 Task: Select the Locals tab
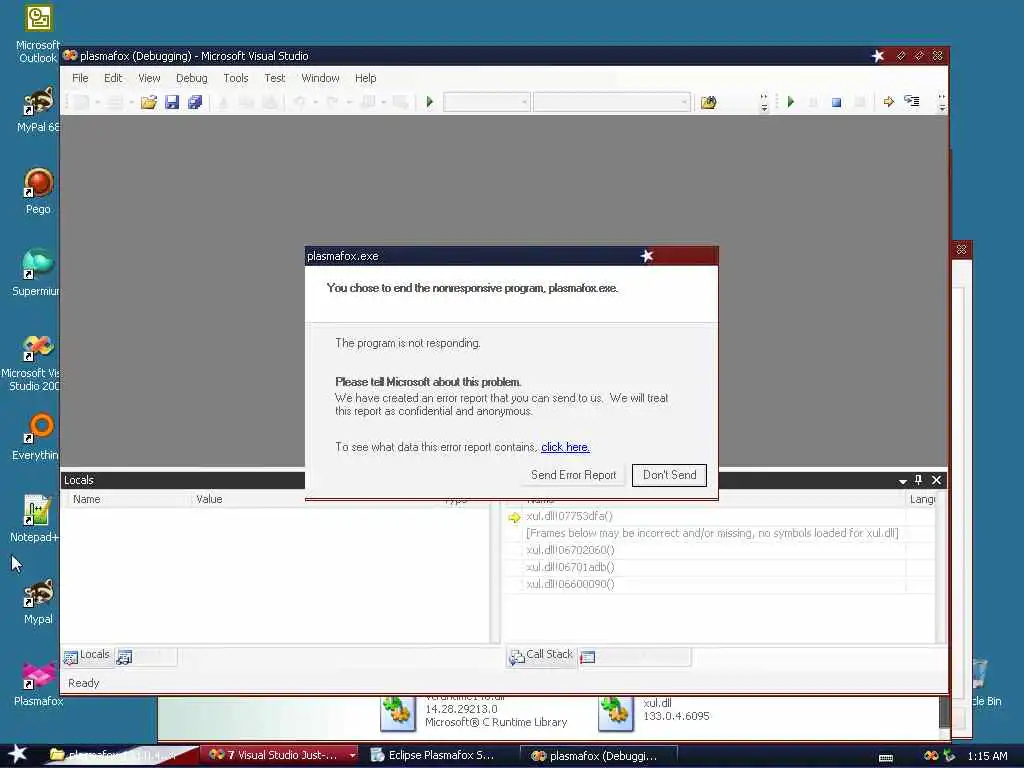87,655
